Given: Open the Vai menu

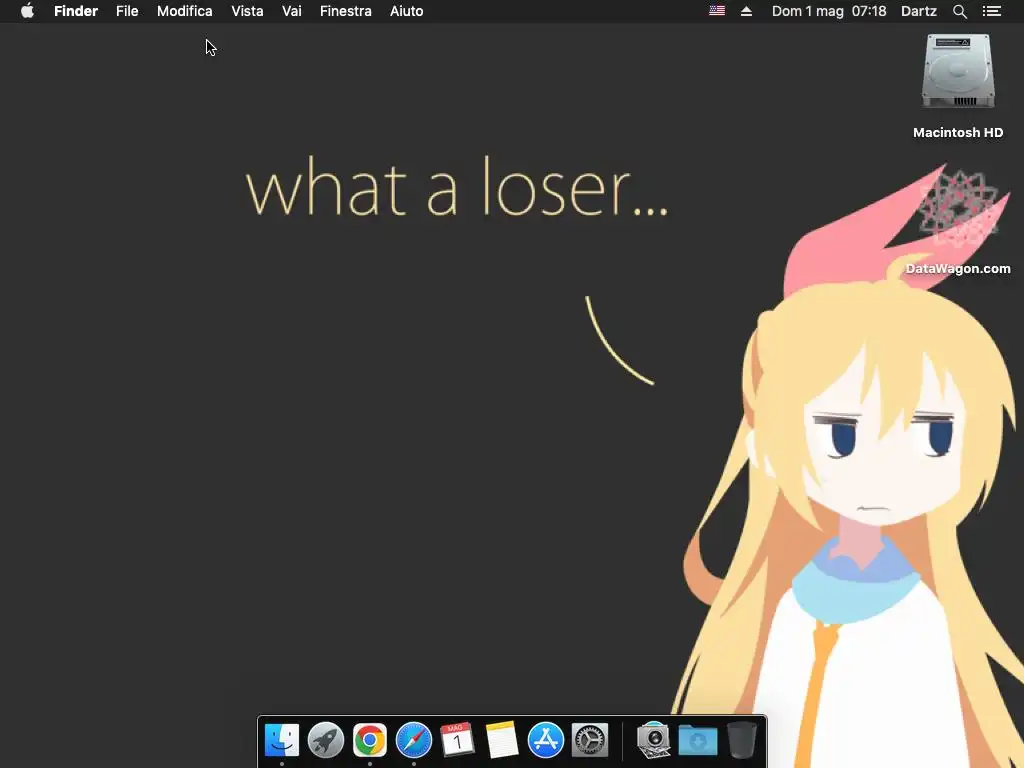Looking at the screenshot, I should click(x=291, y=11).
